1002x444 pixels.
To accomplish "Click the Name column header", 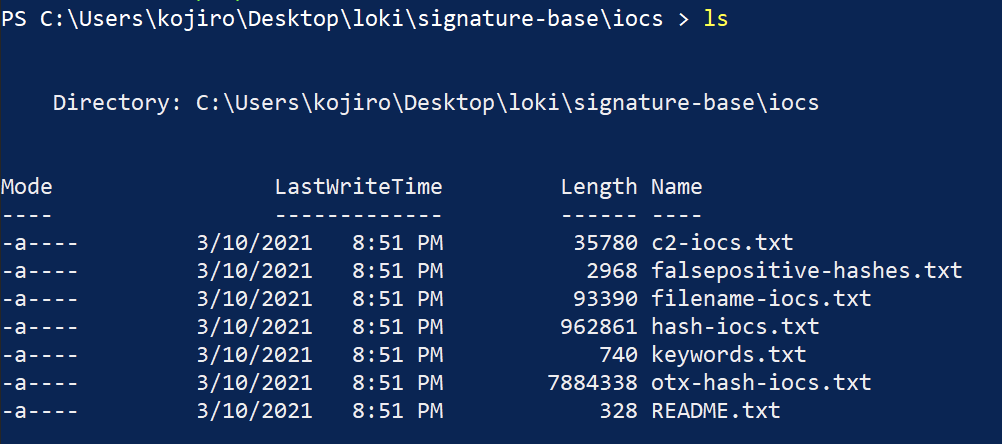I will pyautogui.click(x=676, y=186).
